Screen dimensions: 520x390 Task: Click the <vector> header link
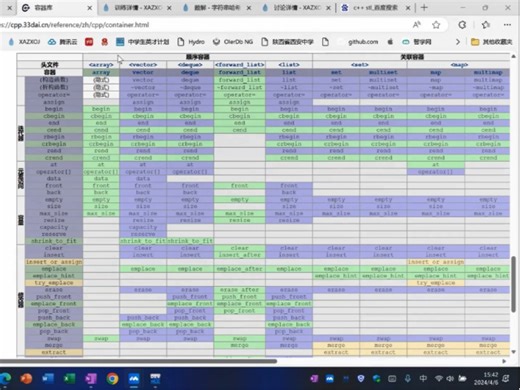point(143,65)
